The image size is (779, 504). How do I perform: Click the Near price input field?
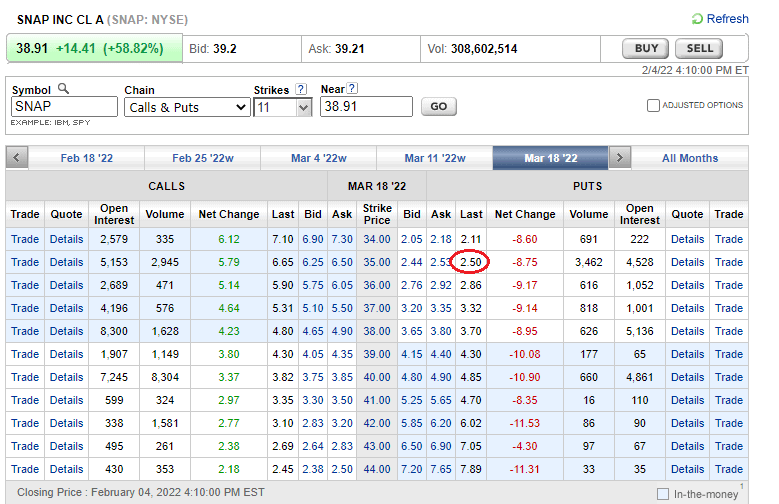[366, 107]
